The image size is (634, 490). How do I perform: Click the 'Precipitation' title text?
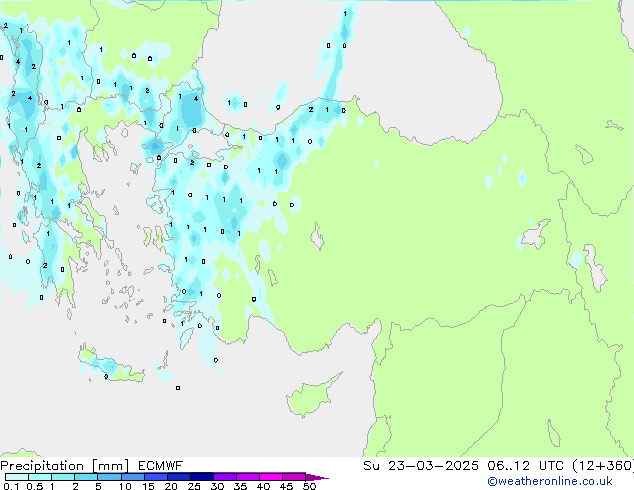42,466
